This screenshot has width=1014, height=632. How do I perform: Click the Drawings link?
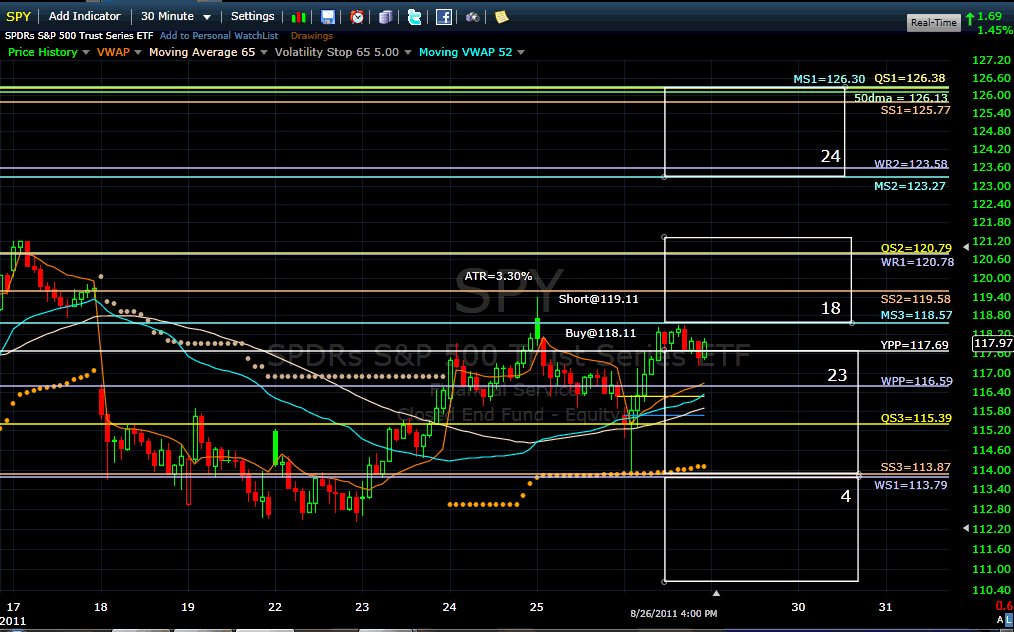[312, 36]
